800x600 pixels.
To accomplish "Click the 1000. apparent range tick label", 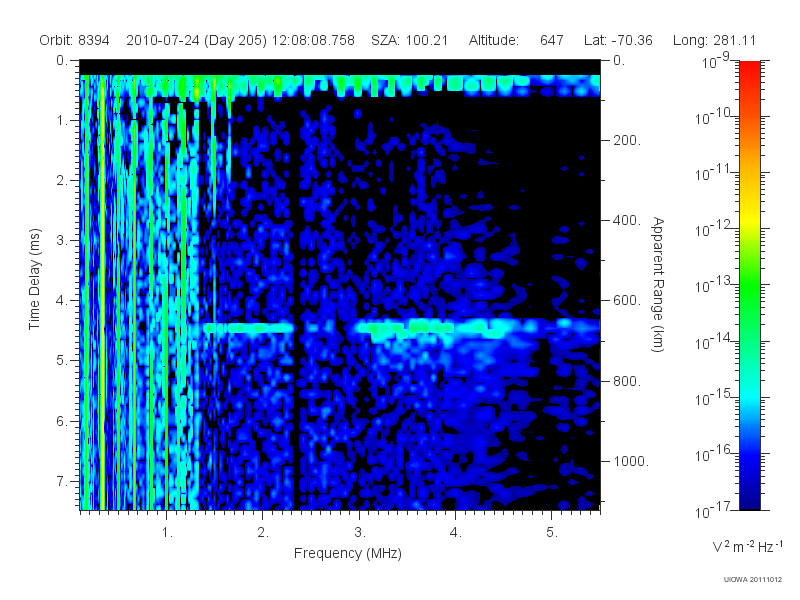I will tap(631, 461).
